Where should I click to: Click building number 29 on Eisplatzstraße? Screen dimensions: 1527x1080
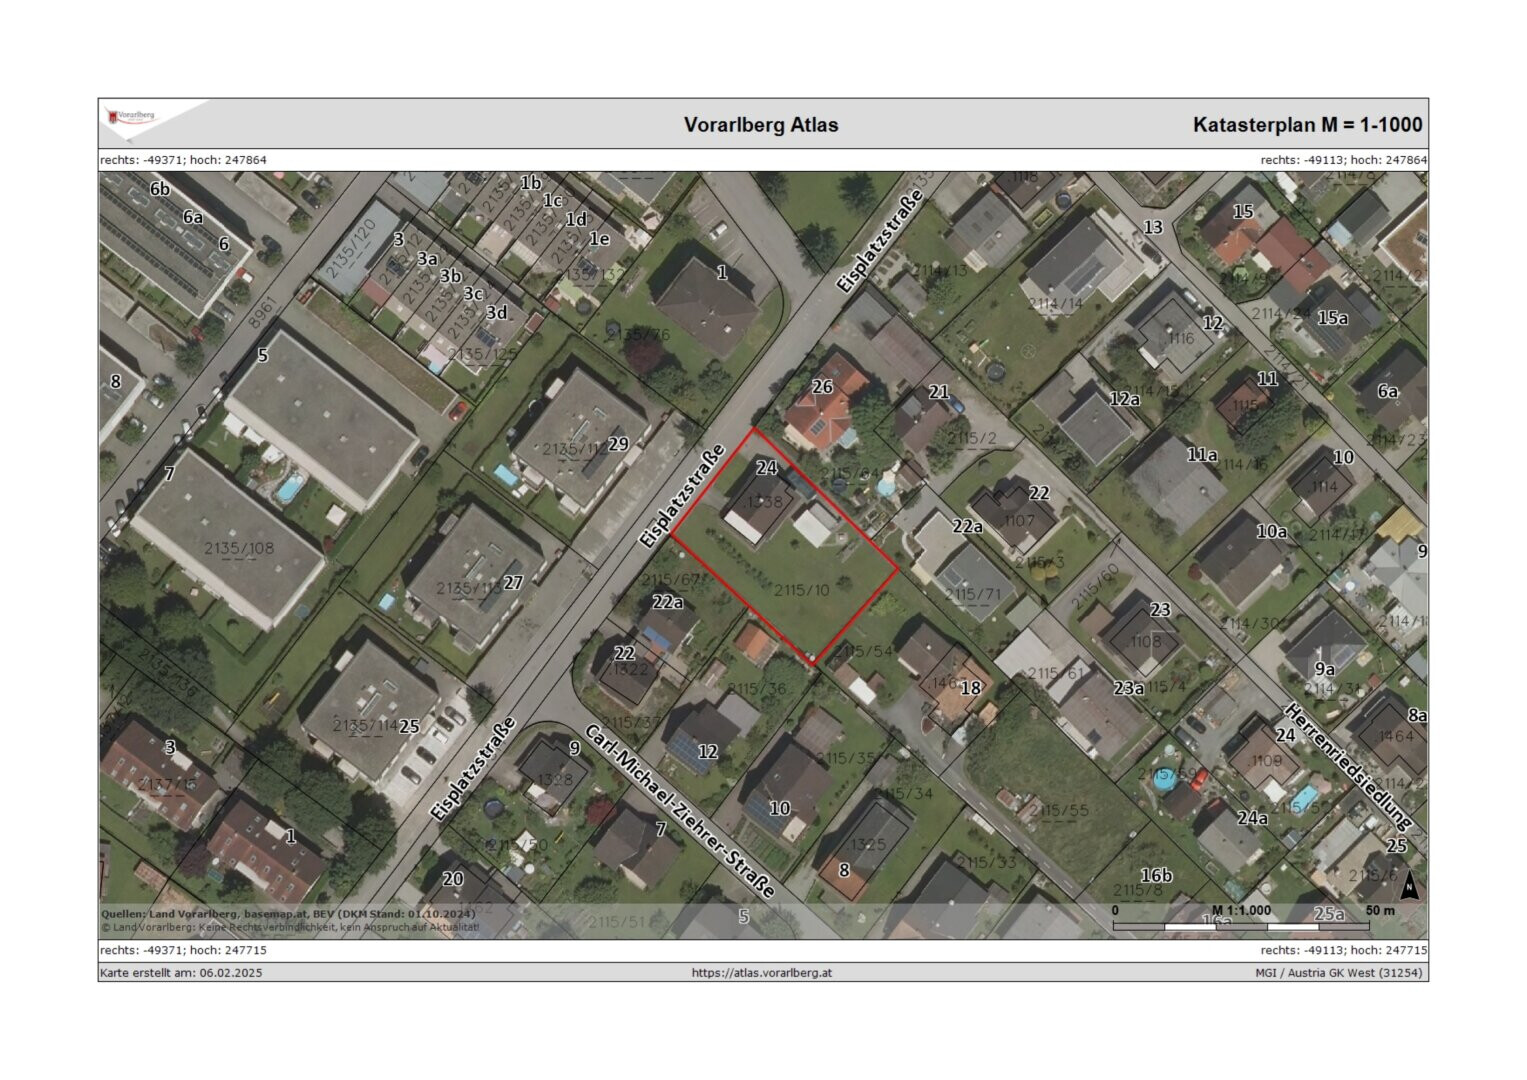[618, 443]
